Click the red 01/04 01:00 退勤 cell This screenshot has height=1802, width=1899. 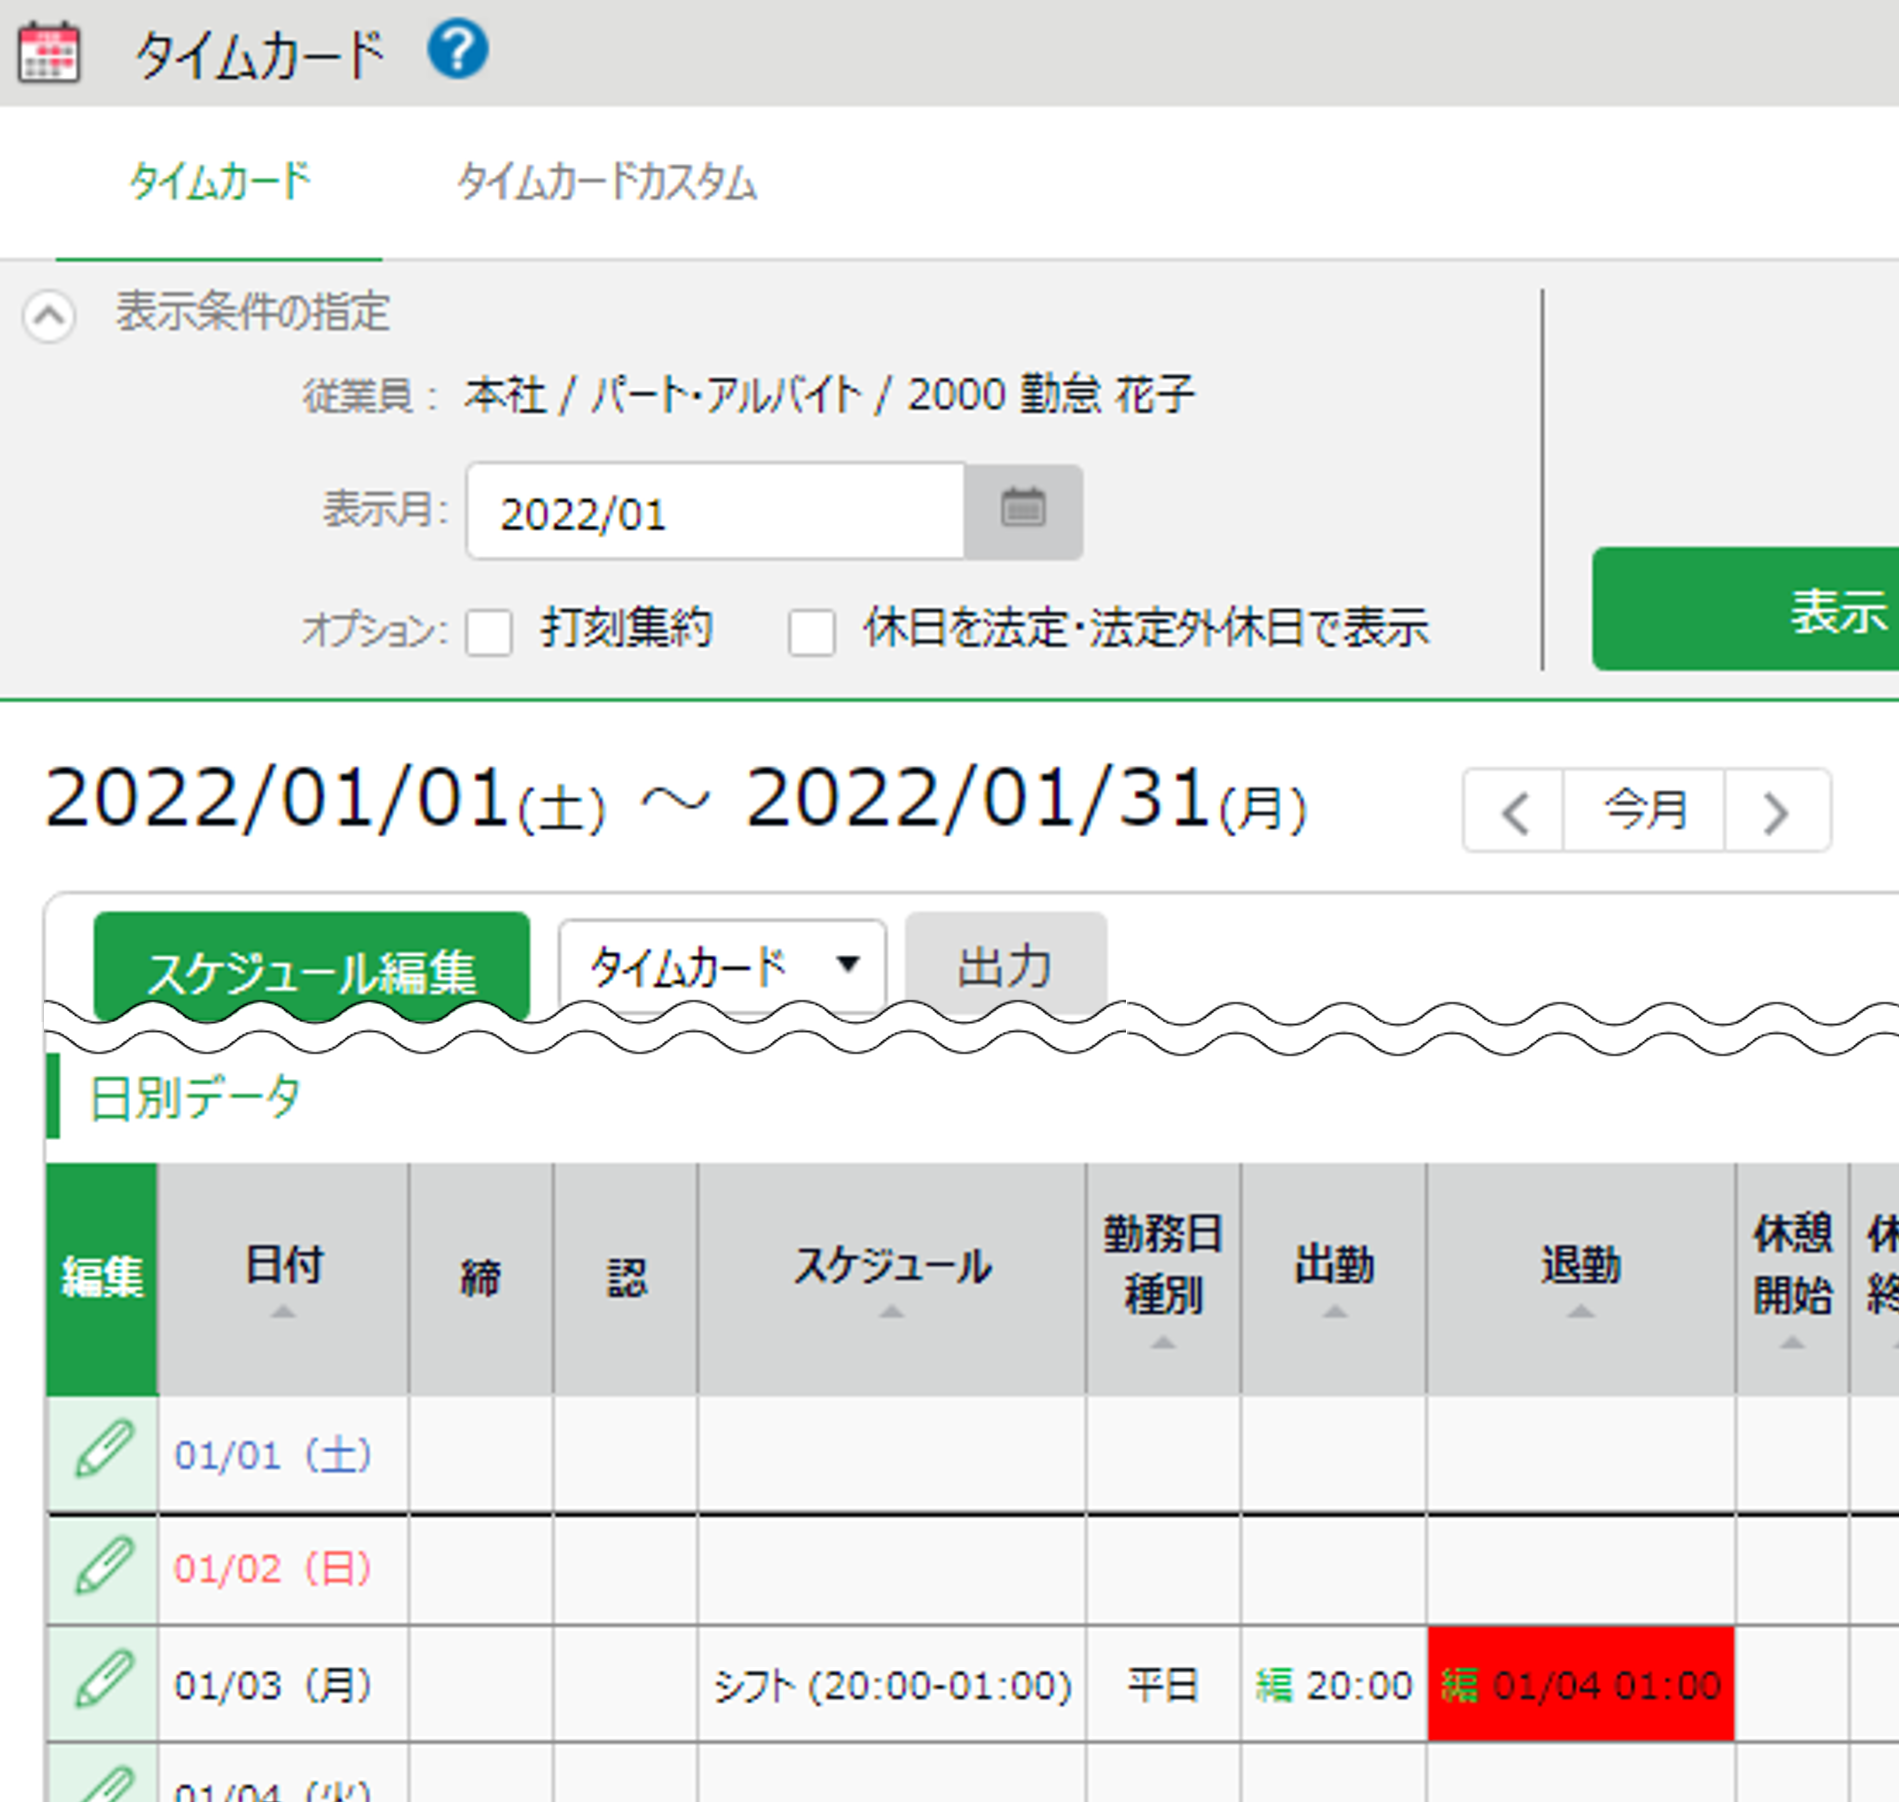click(1580, 1684)
